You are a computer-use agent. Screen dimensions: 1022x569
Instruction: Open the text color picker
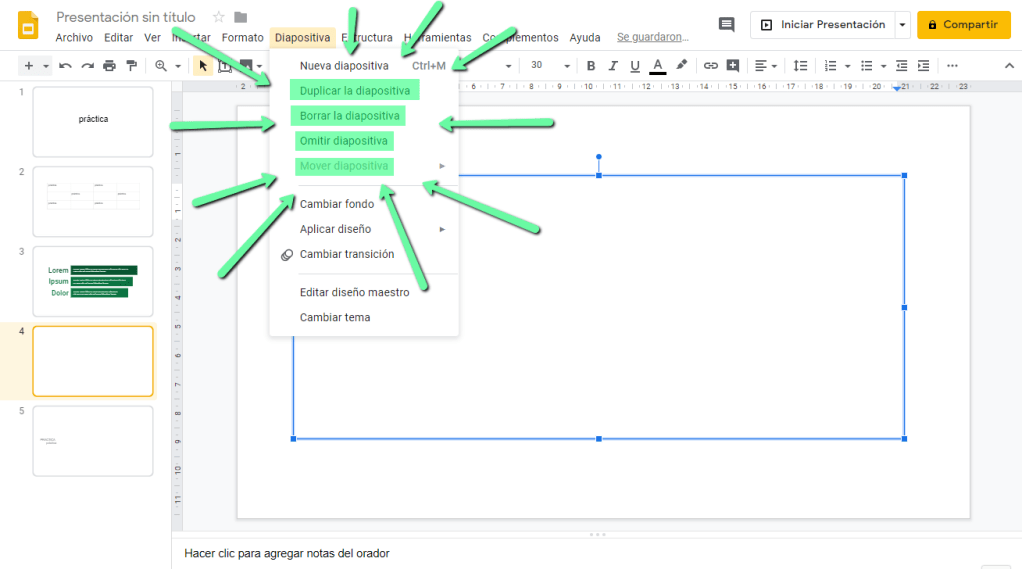click(x=657, y=66)
